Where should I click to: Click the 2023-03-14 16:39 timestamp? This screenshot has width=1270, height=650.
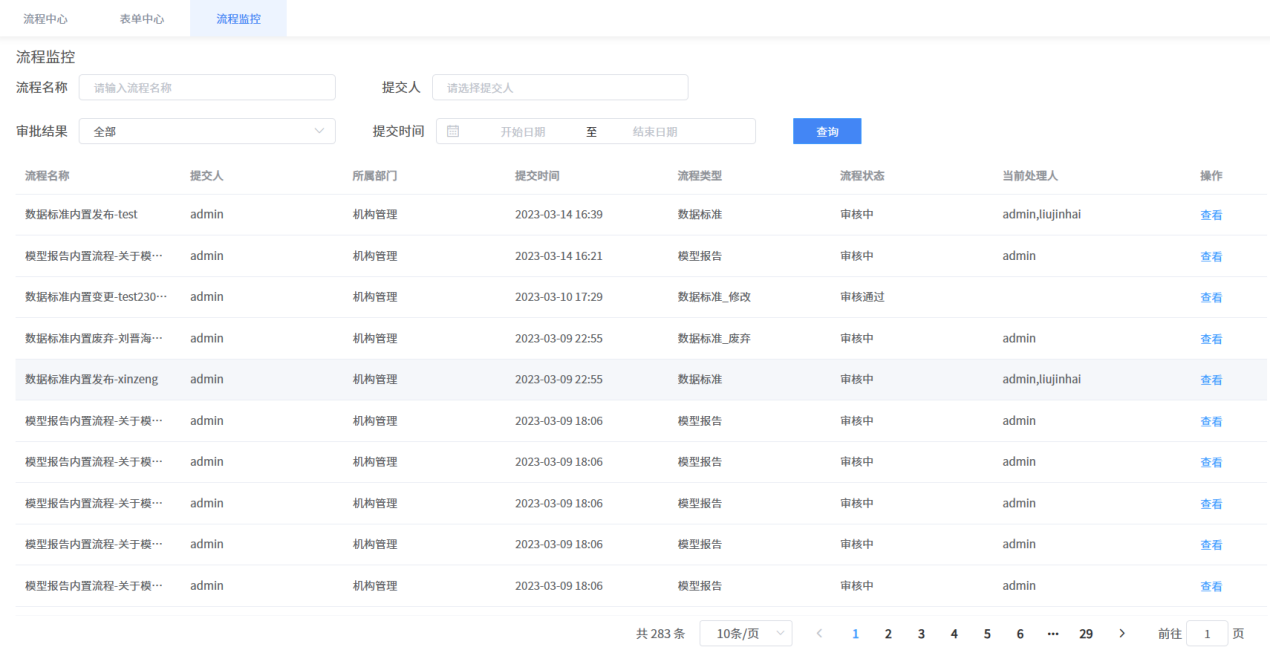559,214
